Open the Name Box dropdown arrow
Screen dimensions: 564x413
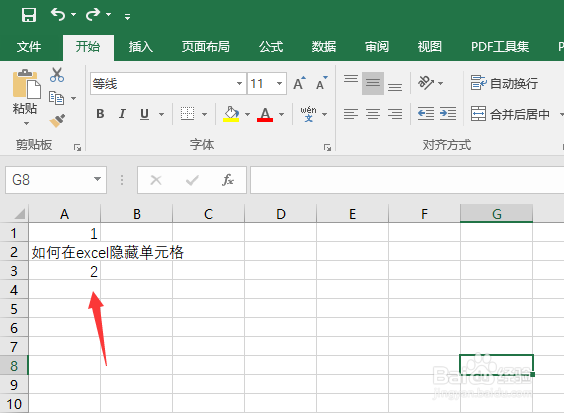point(97,179)
